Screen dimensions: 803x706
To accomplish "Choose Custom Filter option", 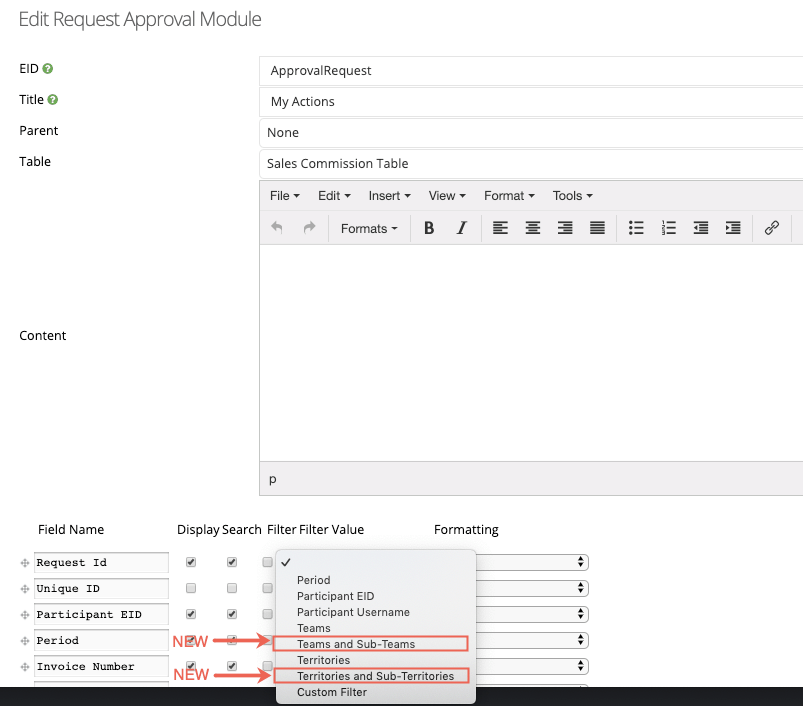I will click(376, 692).
